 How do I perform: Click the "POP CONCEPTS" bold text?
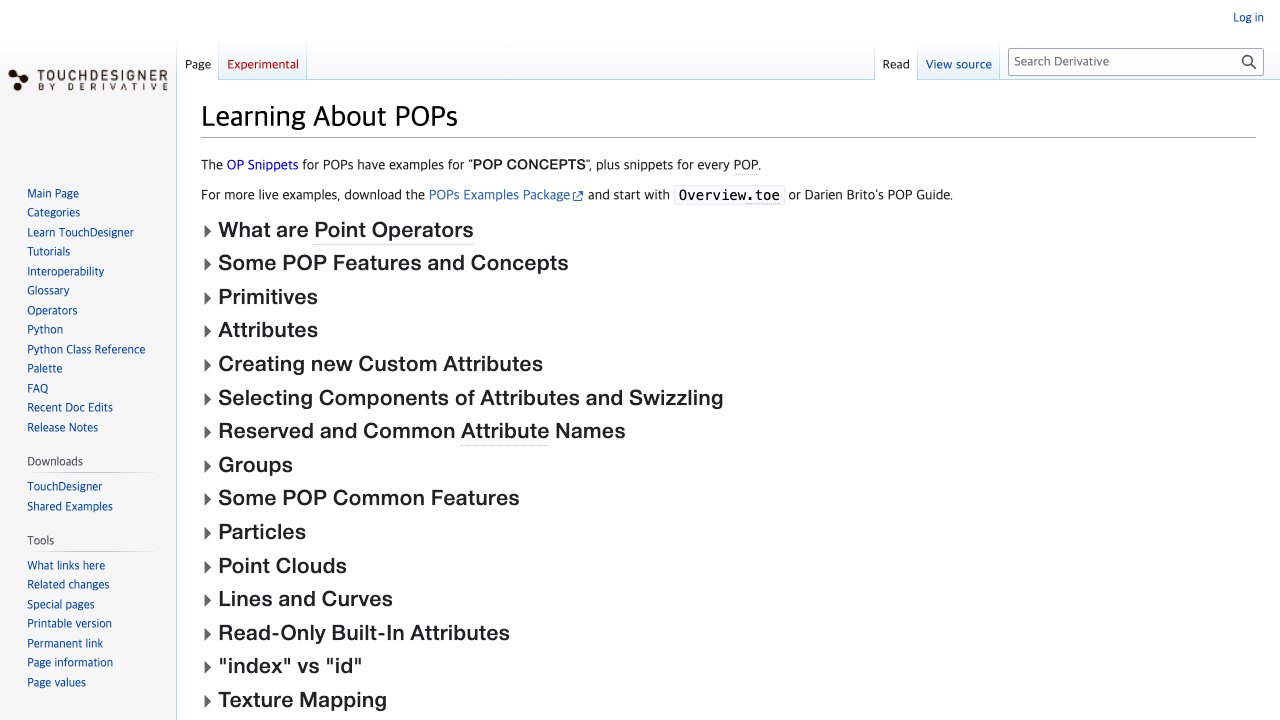pyautogui.click(x=531, y=165)
